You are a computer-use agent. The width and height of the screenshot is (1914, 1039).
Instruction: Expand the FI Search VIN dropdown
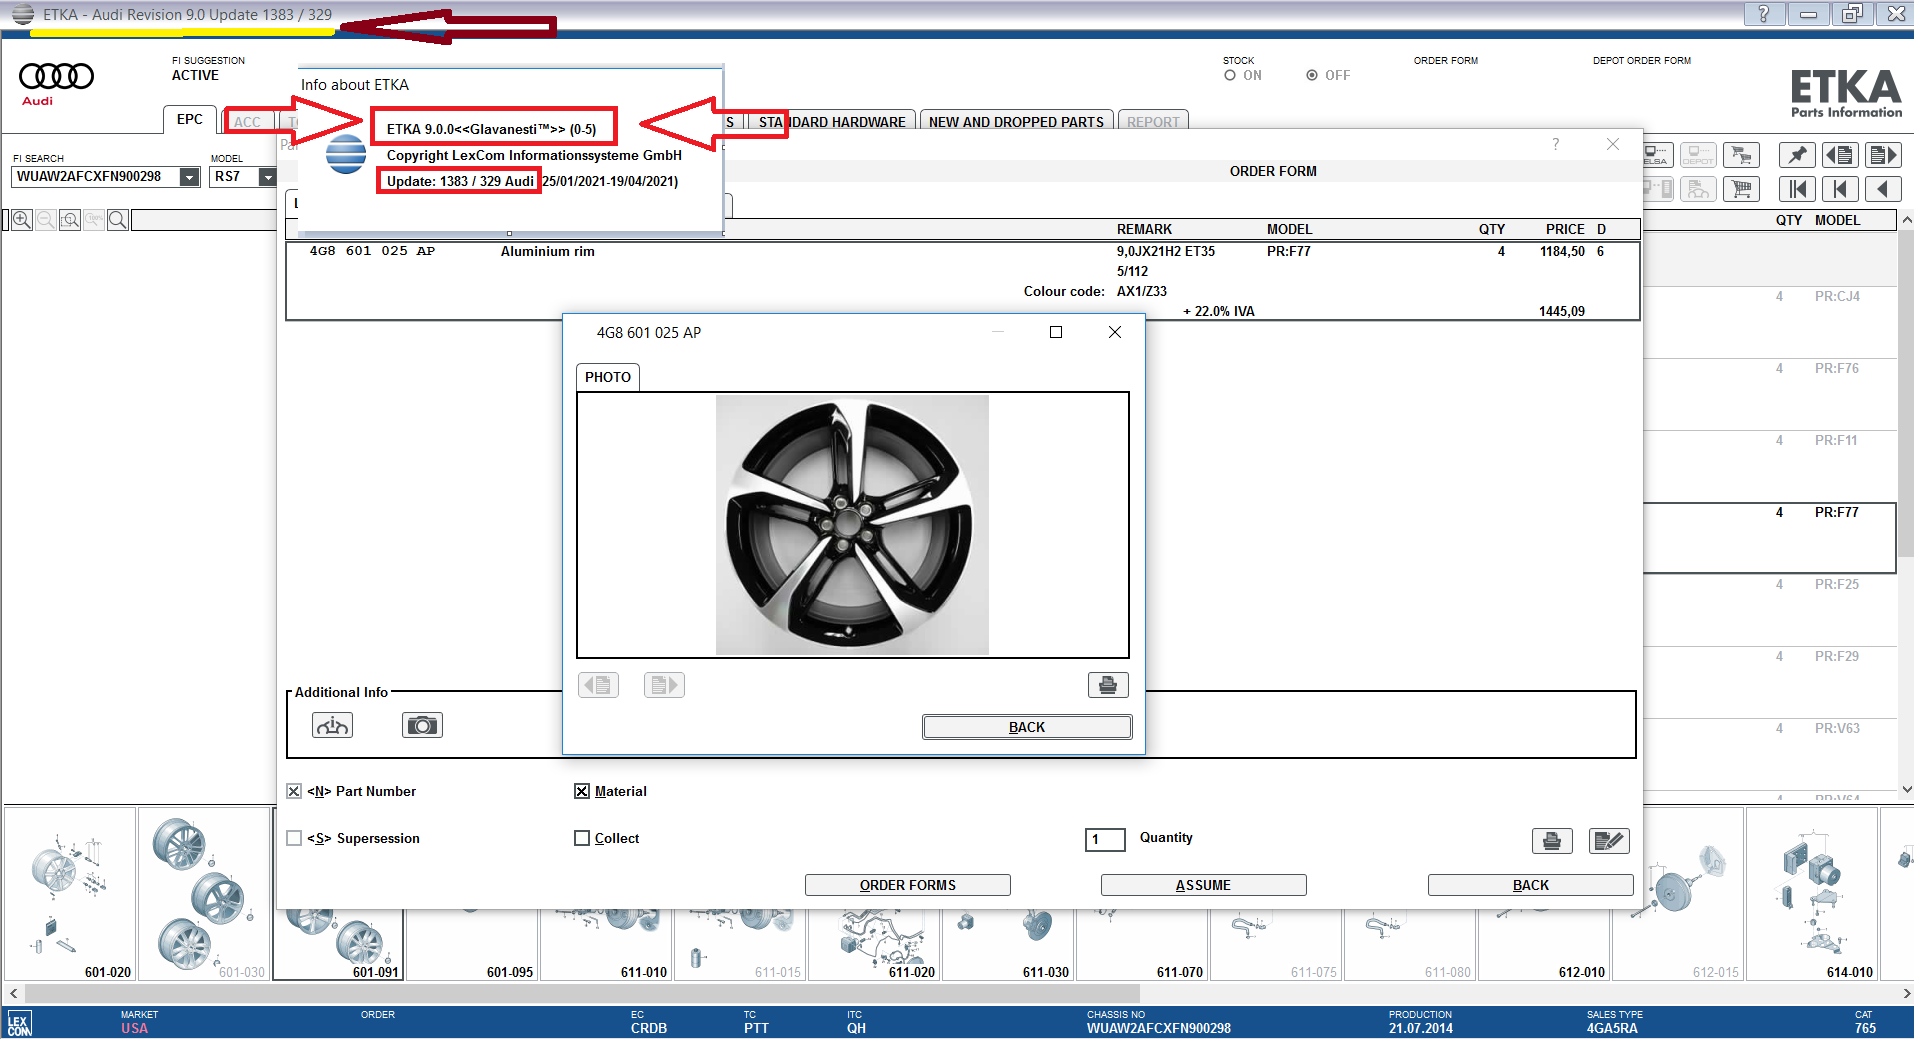click(189, 177)
